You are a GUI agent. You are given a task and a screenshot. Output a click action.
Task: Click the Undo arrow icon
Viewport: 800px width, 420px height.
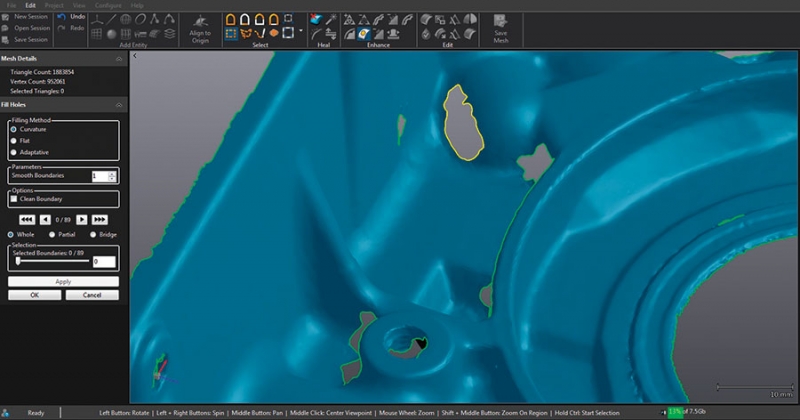tap(63, 17)
